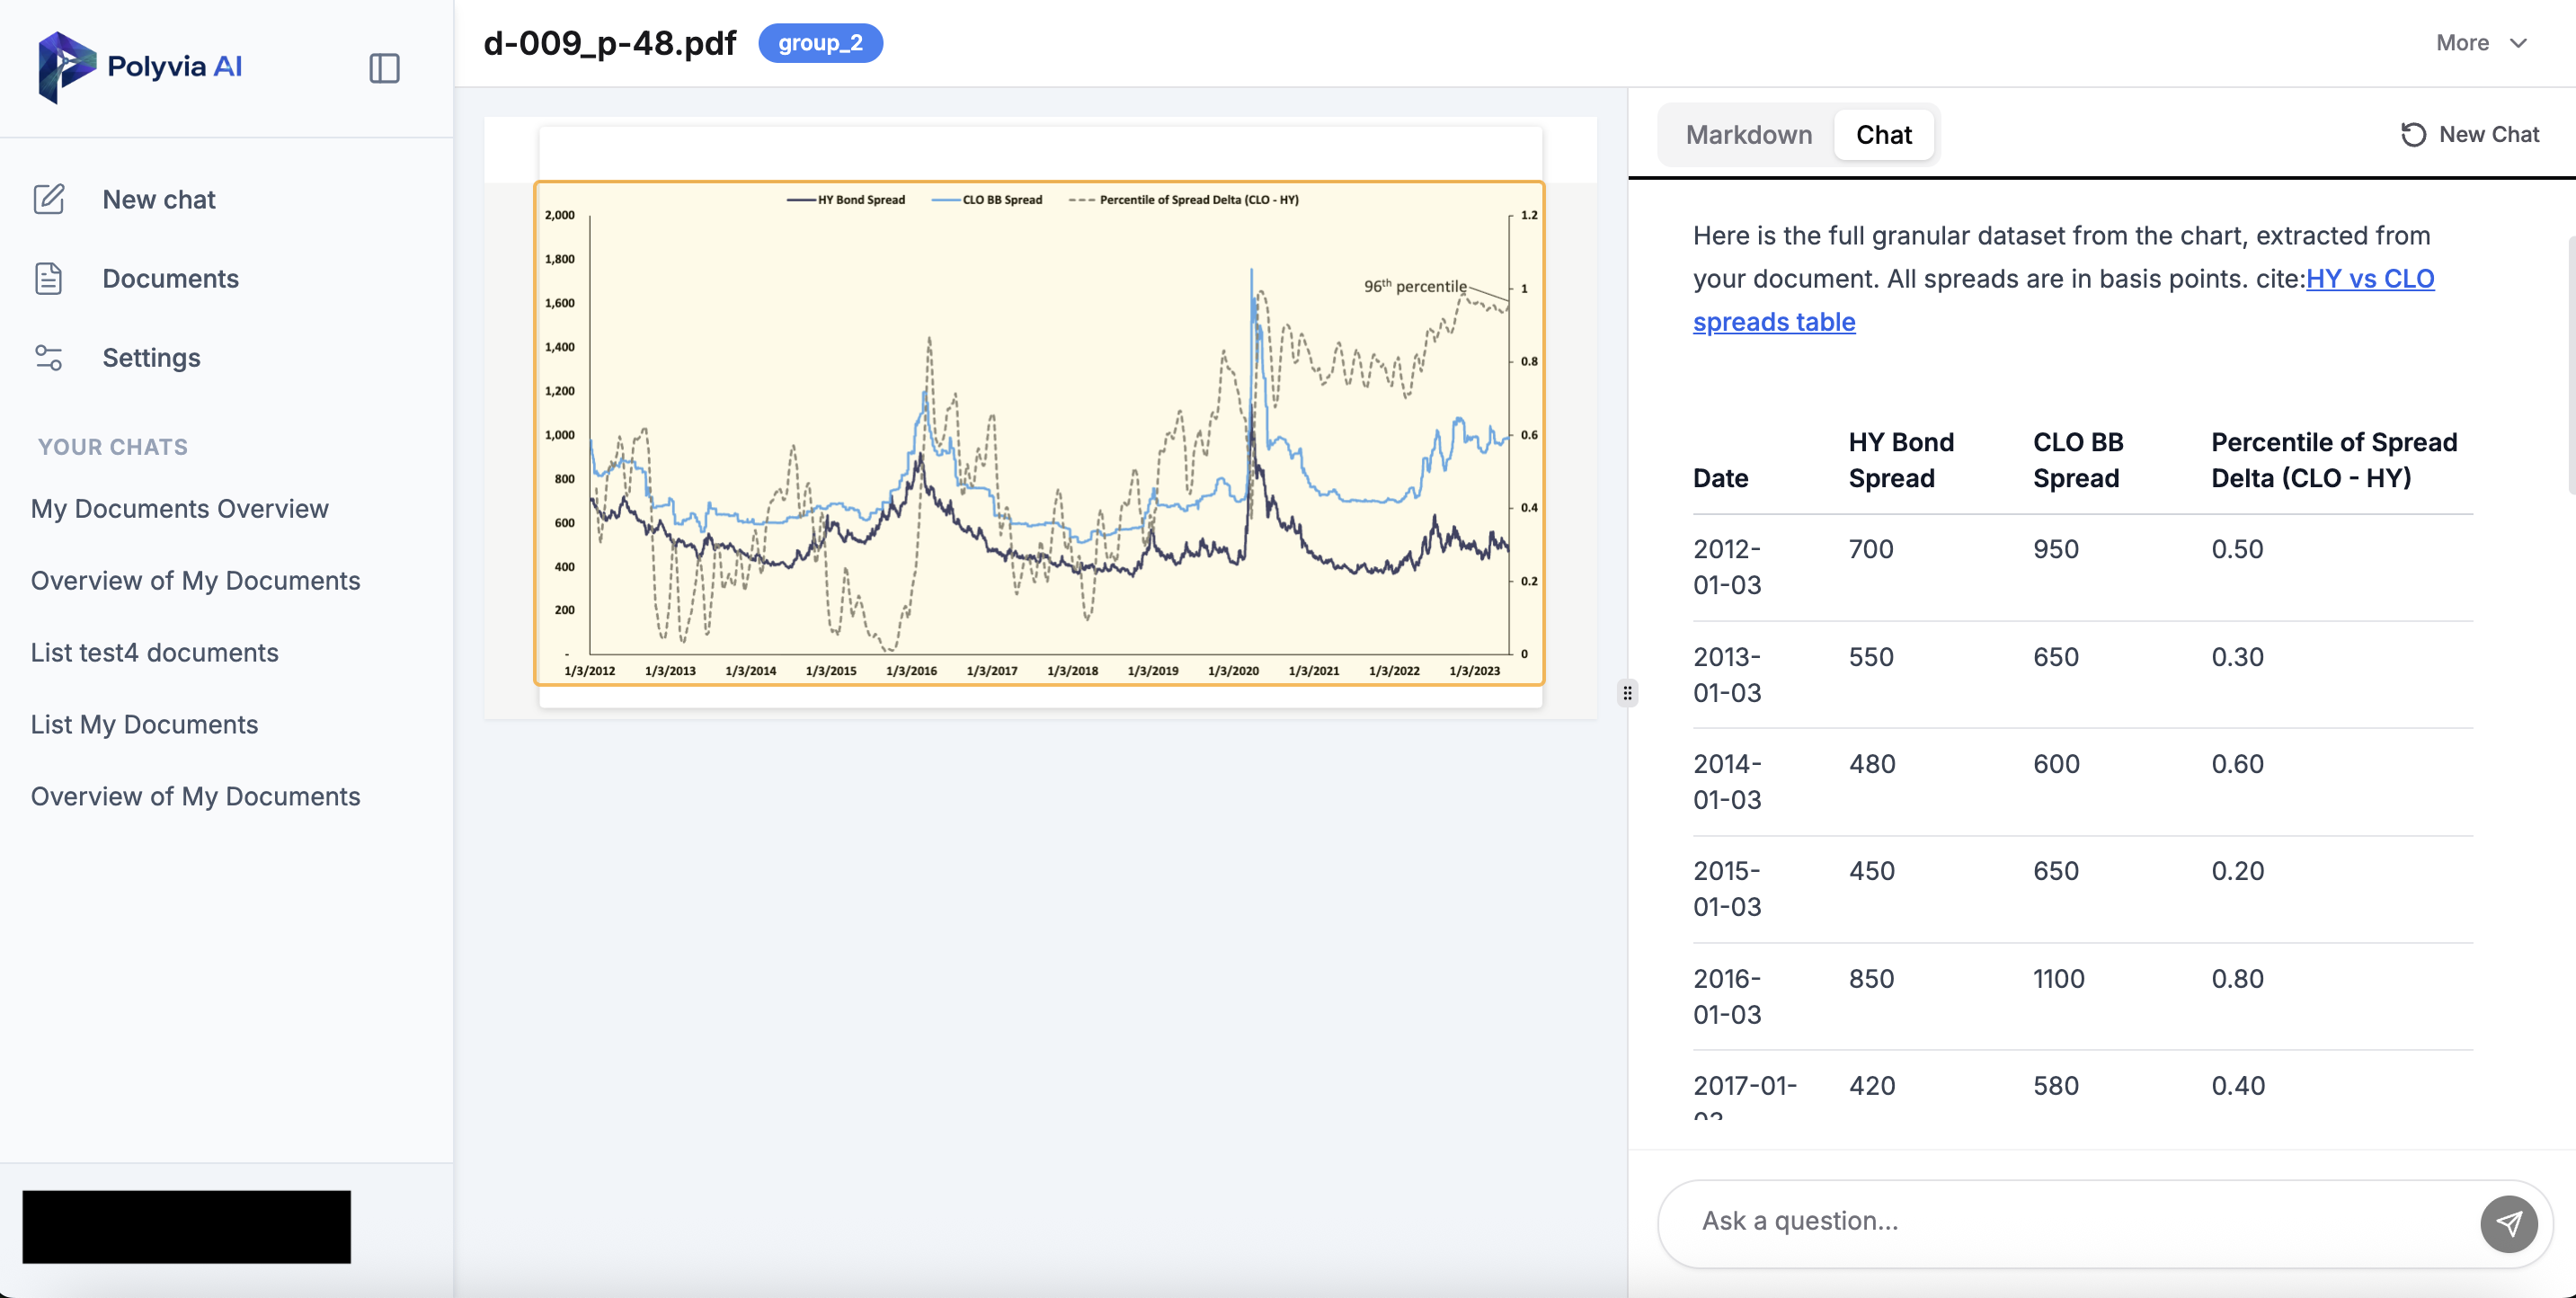Click the group_2 tag badge
Image resolution: width=2576 pixels, height=1298 pixels.
tap(820, 43)
